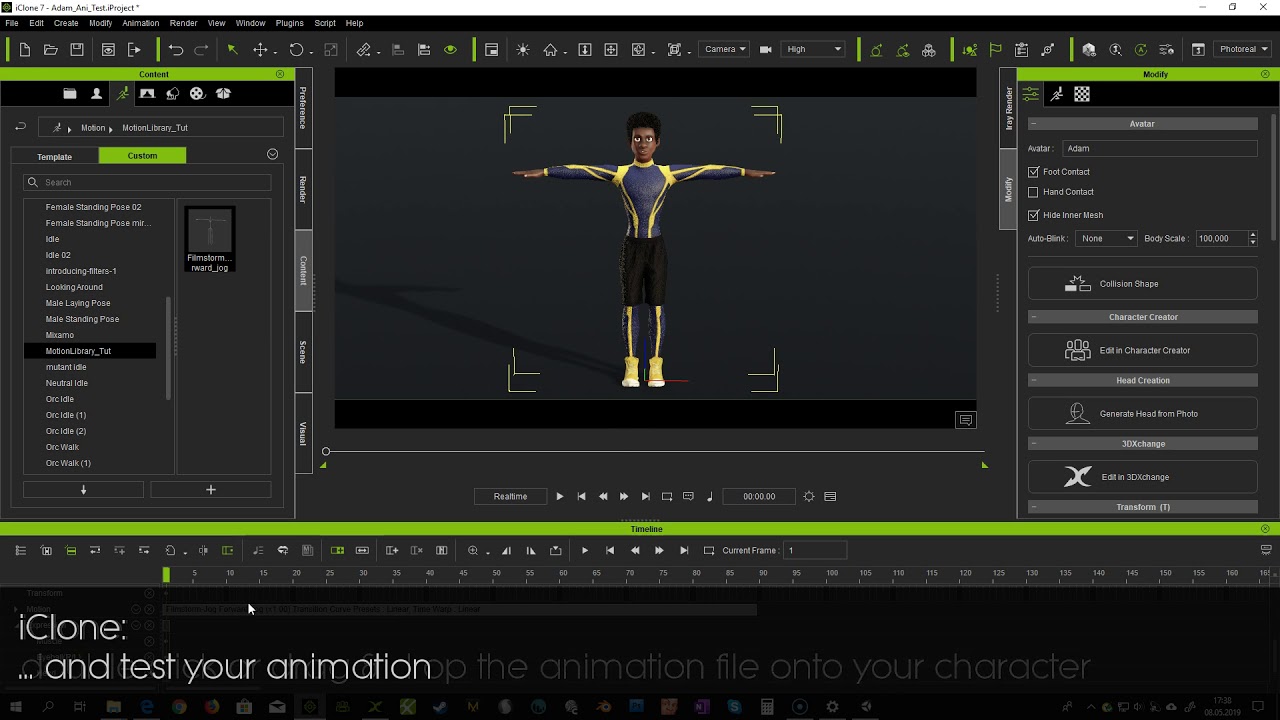Click the Undo arrow in the toolbar
The height and width of the screenshot is (720, 1280).
pyautogui.click(x=176, y=49)
